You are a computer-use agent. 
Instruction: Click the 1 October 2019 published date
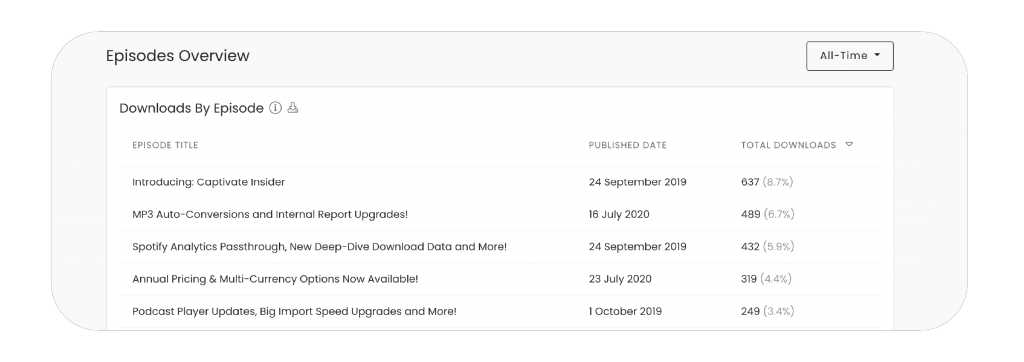[x=625, y=312]
